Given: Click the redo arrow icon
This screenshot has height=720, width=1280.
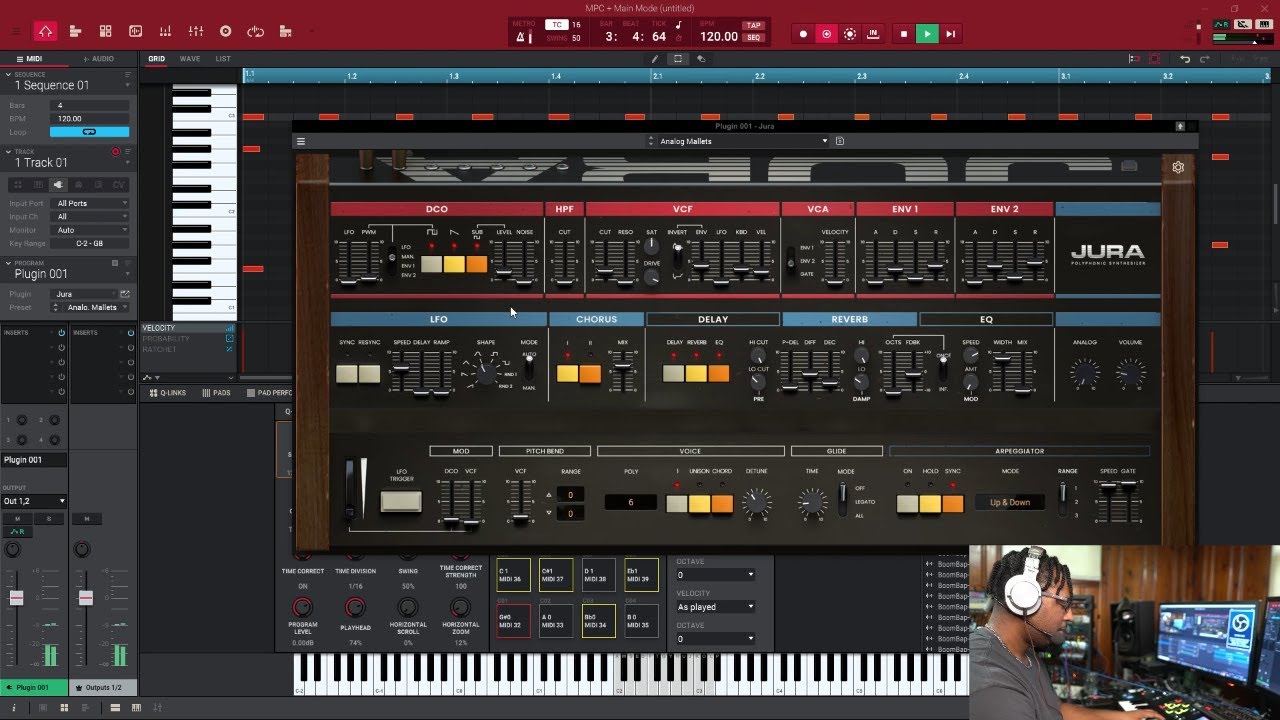Looking at the screenshot, I should [x=1204, y=59].
